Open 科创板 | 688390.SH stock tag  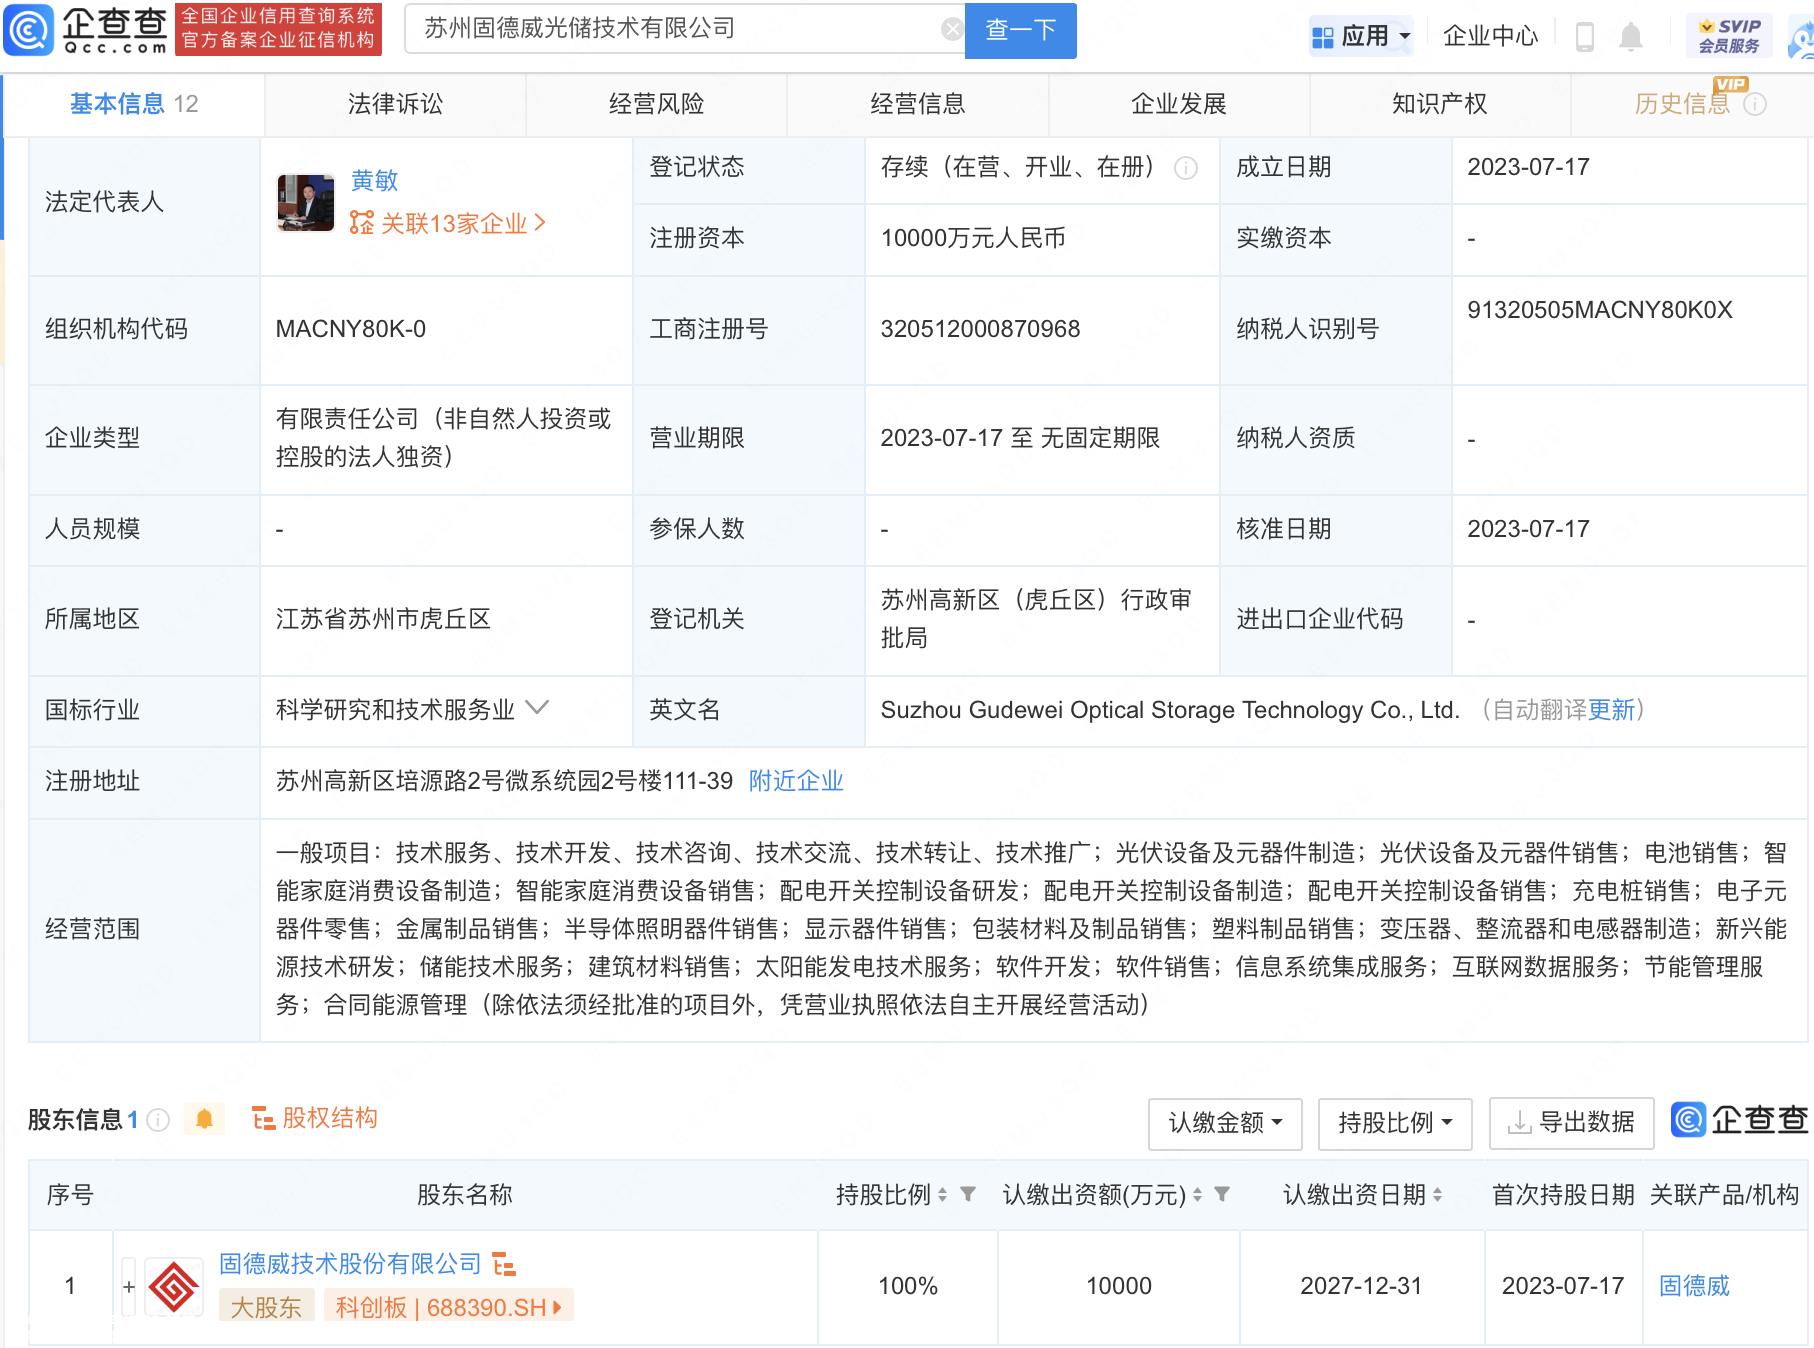(x=448, y=1307)
